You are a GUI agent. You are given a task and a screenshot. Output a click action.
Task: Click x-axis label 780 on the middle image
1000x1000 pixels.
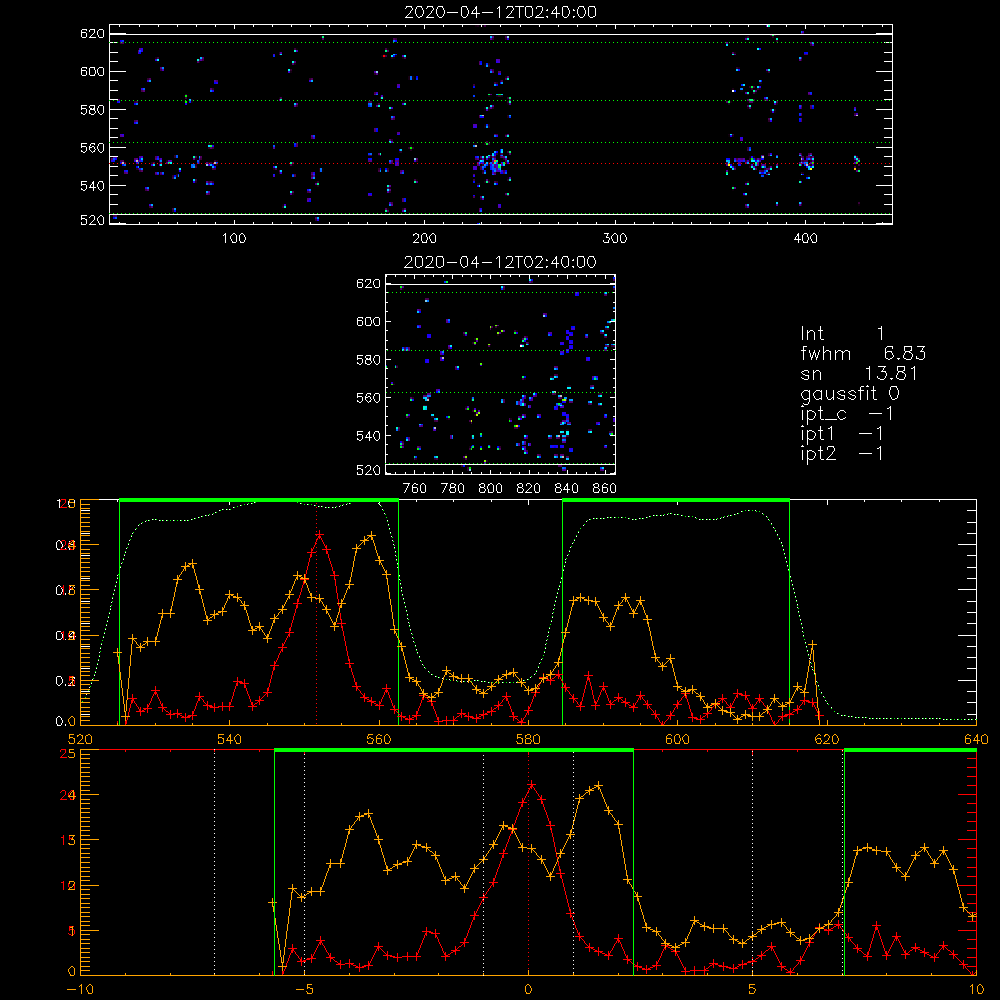(x=453, y=489)
